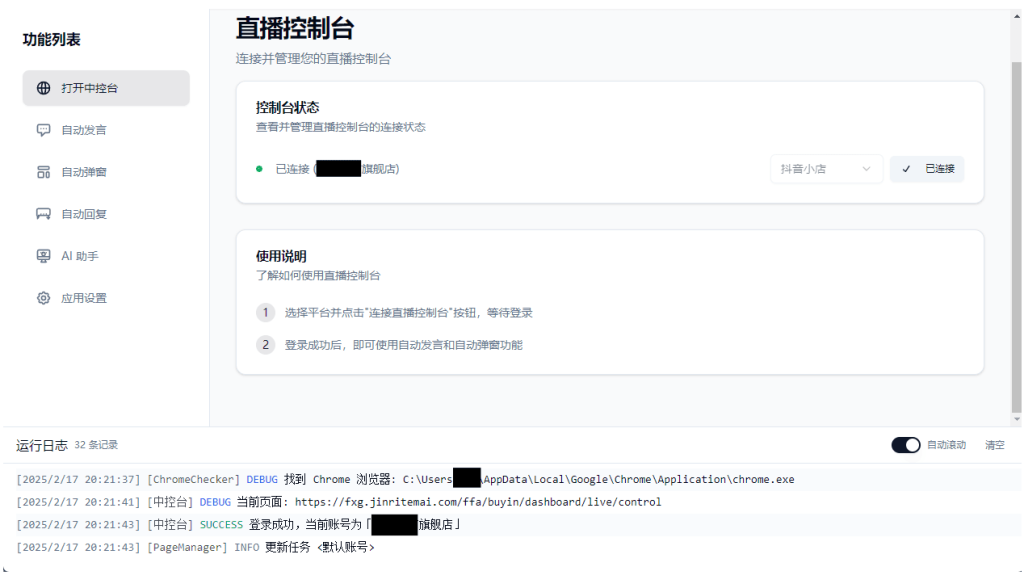Go to 自动发言 in the sidebar
1024x588 pixels.
(106, 130)
